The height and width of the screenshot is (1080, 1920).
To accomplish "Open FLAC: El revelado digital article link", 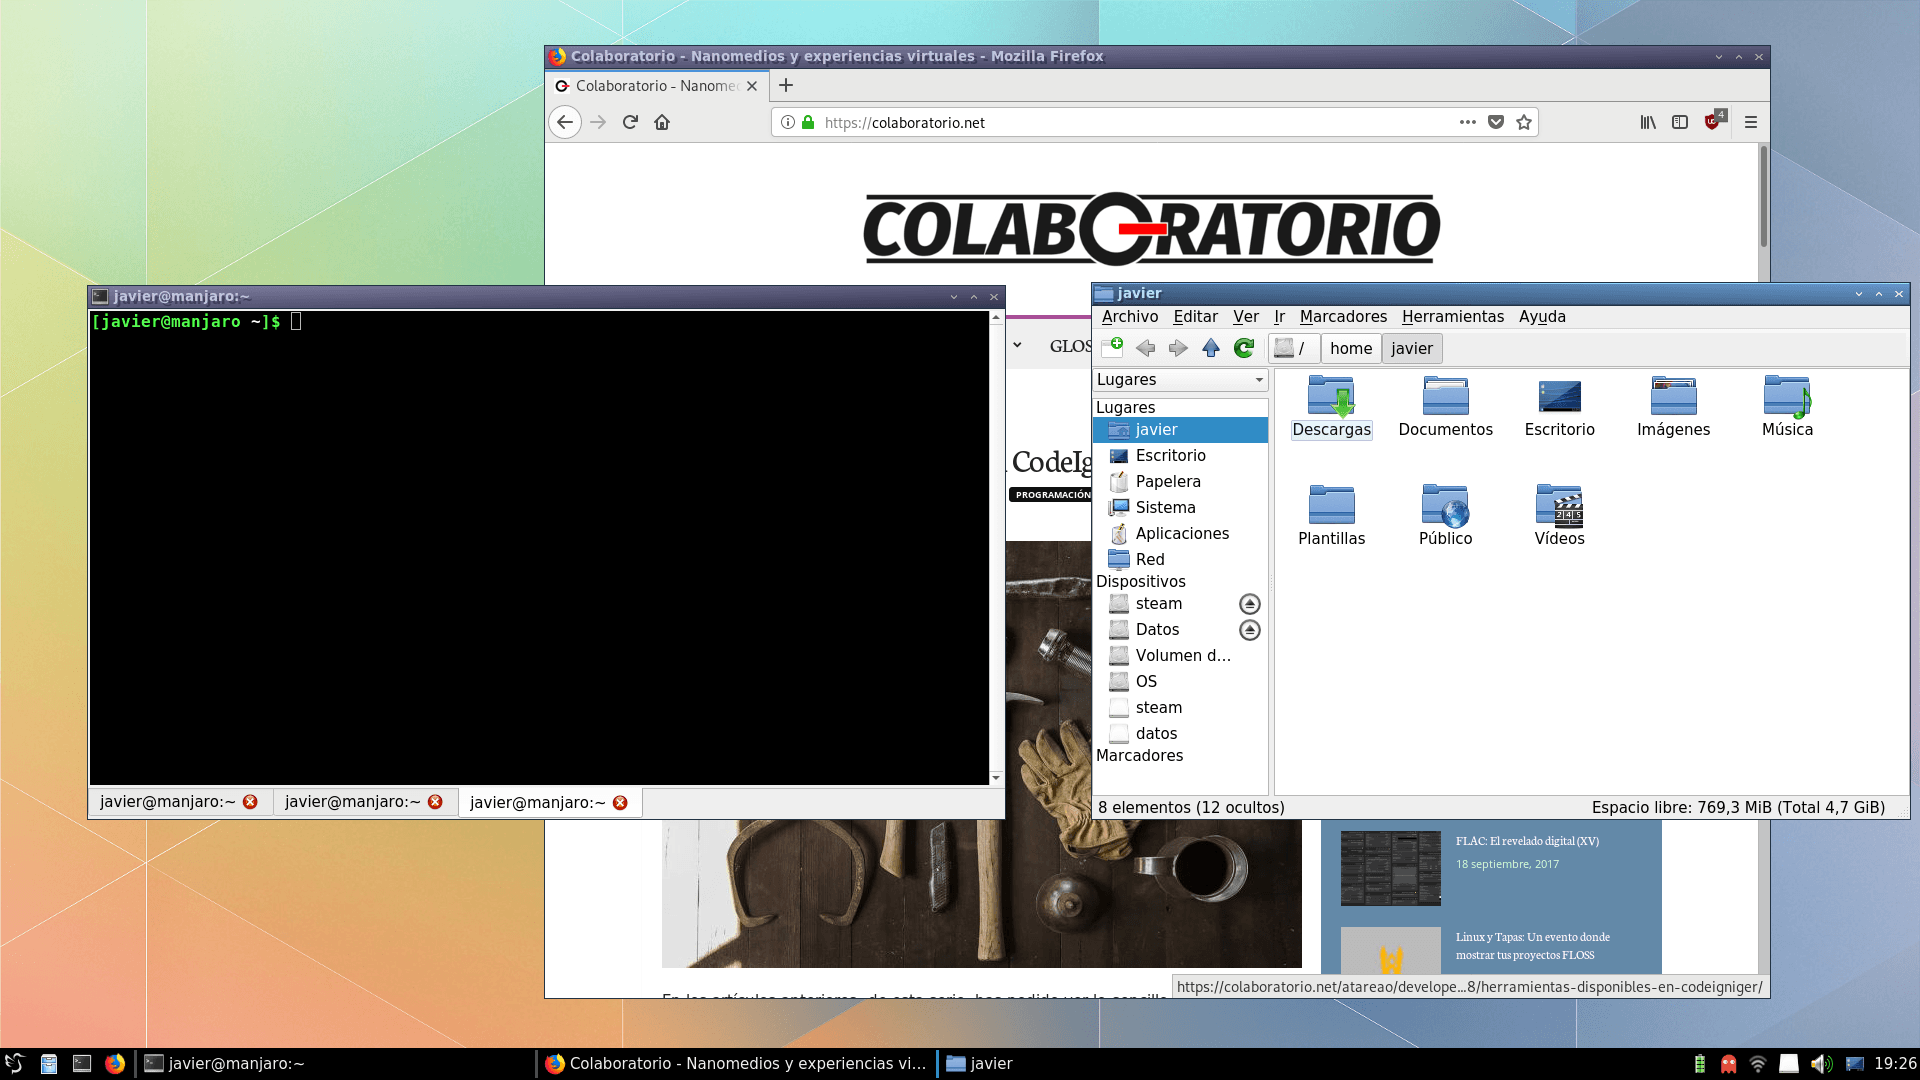I will click(1527, 841).
